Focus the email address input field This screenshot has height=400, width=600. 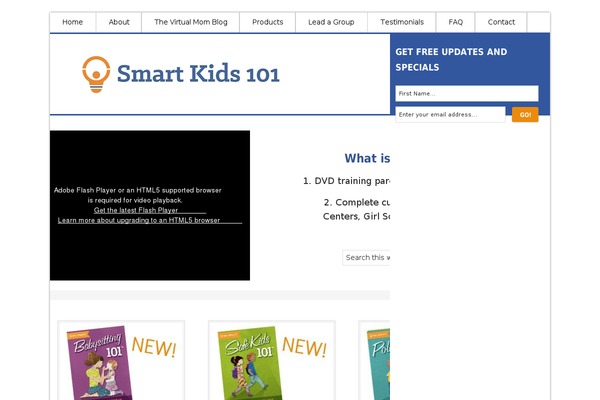coord(450,114)
